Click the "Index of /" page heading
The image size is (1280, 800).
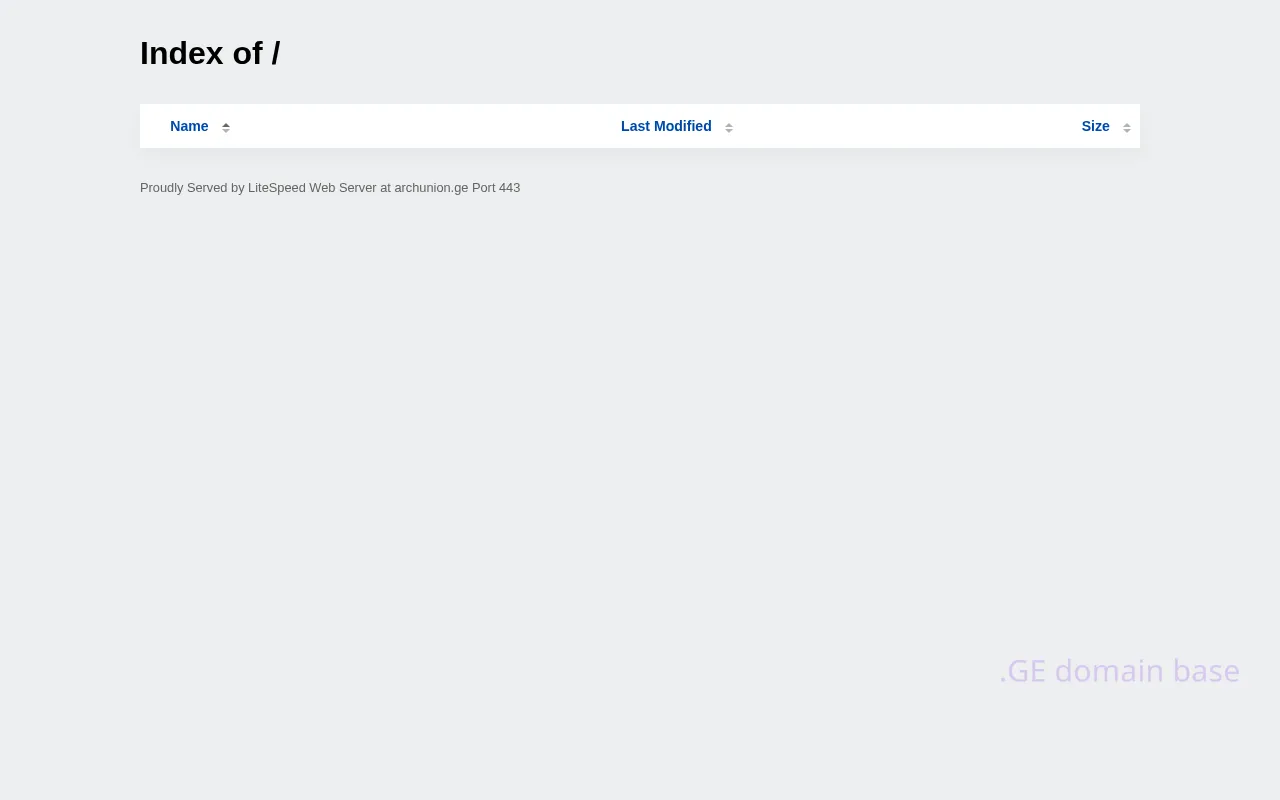[210, 54]
